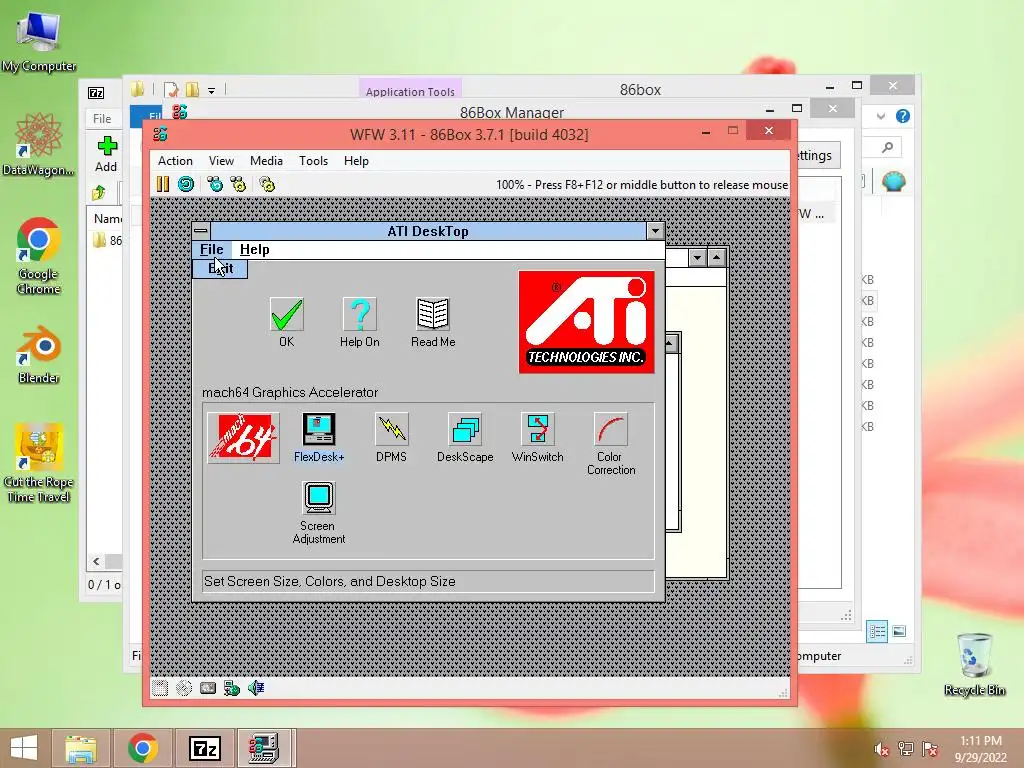Open the 86Box Media menu

click(x=266, y=161)
